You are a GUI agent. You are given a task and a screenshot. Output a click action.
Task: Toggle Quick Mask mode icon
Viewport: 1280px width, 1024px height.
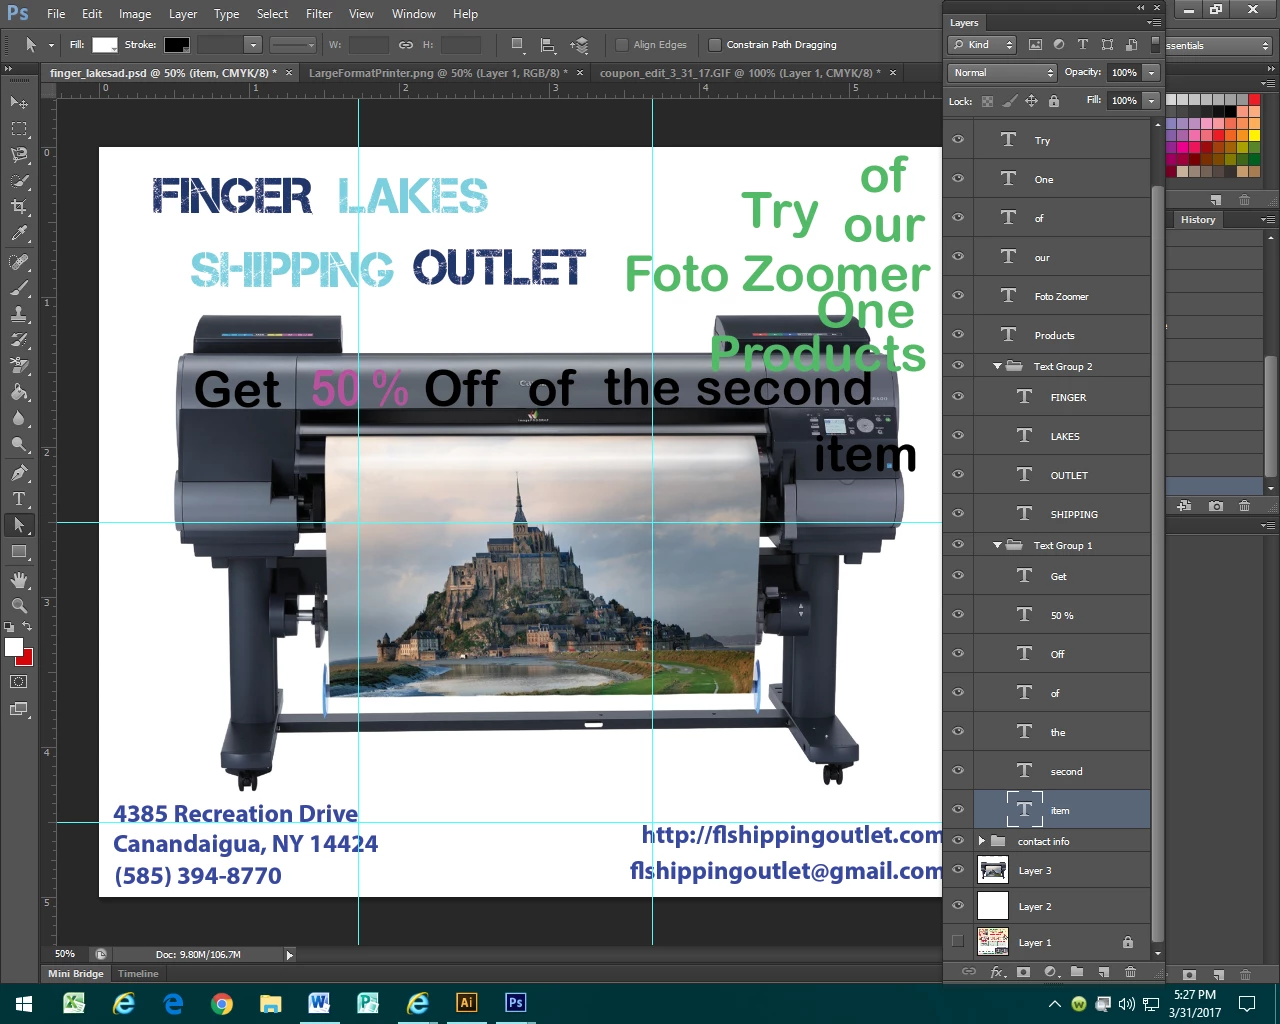coord(19,682)
